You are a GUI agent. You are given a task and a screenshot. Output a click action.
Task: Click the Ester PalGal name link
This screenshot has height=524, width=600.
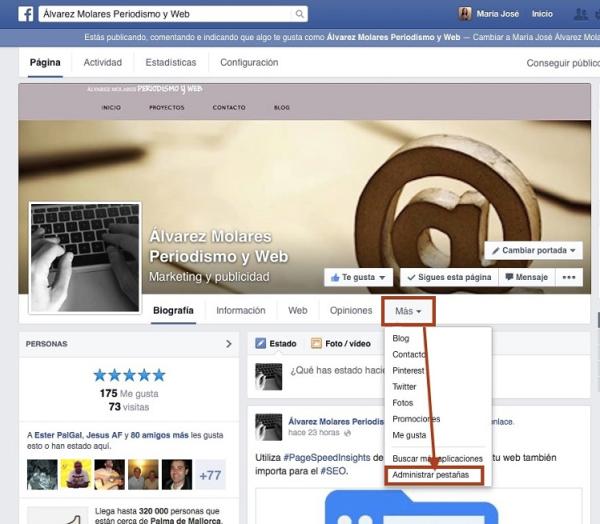58,435
